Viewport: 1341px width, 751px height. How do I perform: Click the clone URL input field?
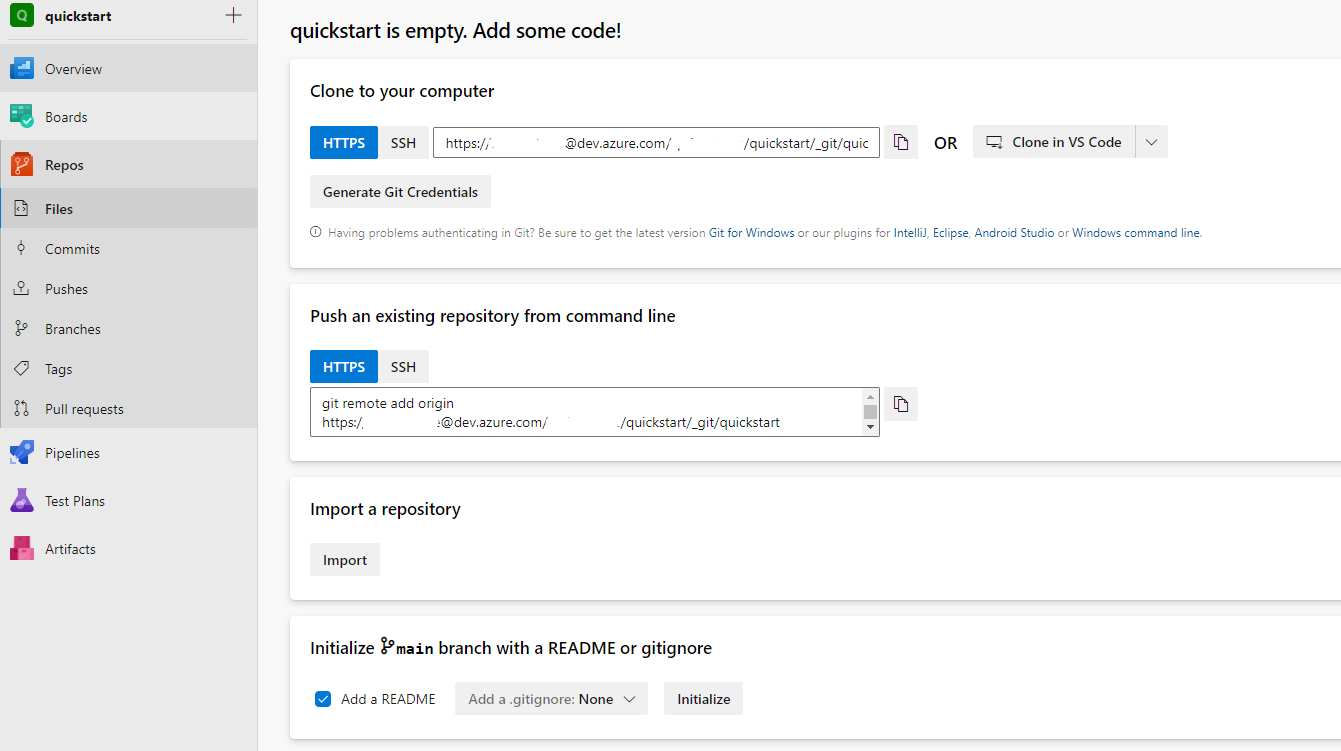pyautogui.click(x=656, y=142)
